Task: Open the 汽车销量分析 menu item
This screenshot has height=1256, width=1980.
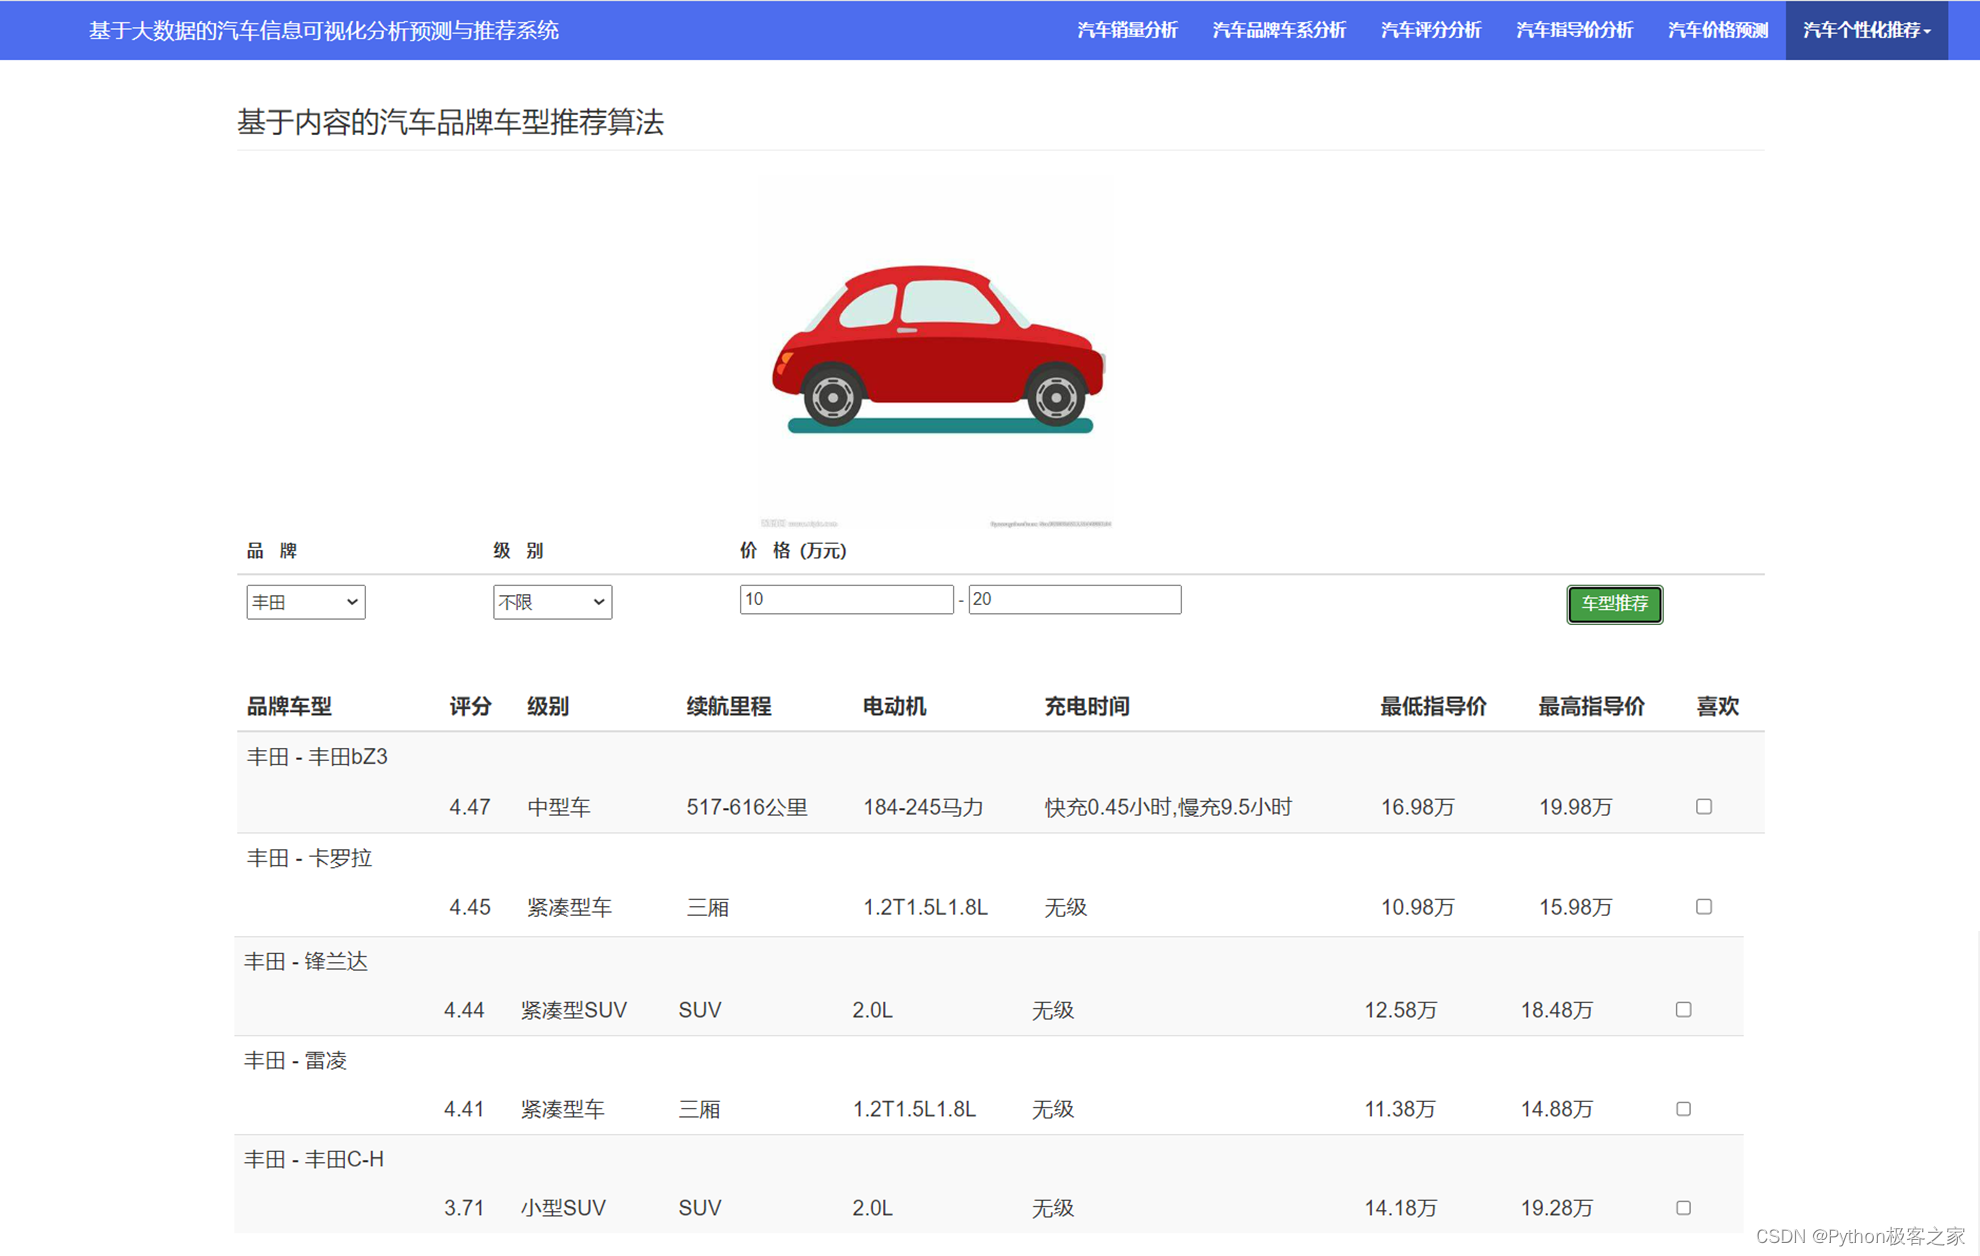Action: pos(1127,30)
